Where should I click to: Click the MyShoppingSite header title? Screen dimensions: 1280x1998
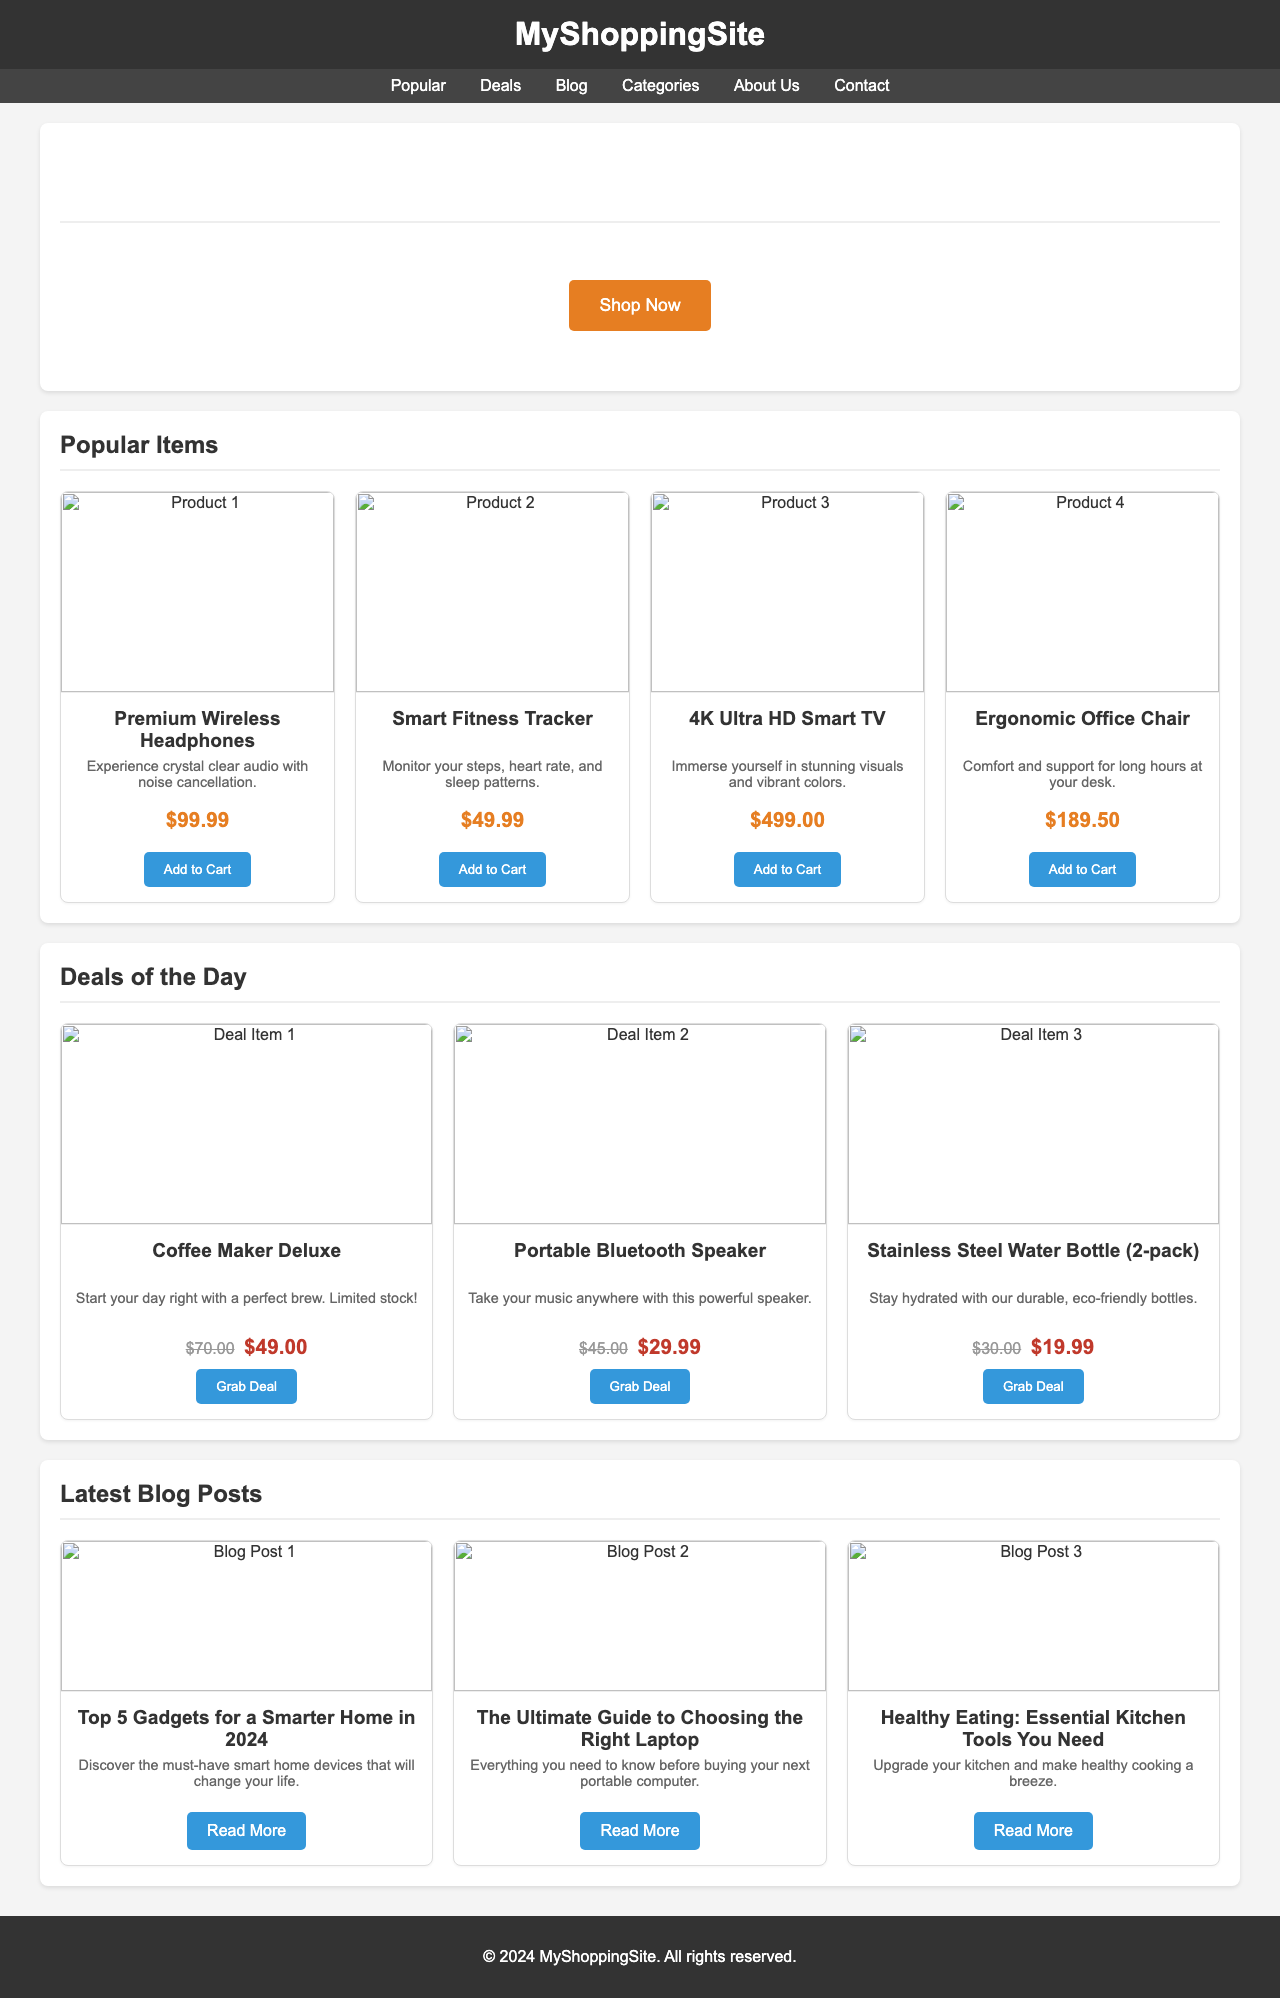click(x=639, y=35)
